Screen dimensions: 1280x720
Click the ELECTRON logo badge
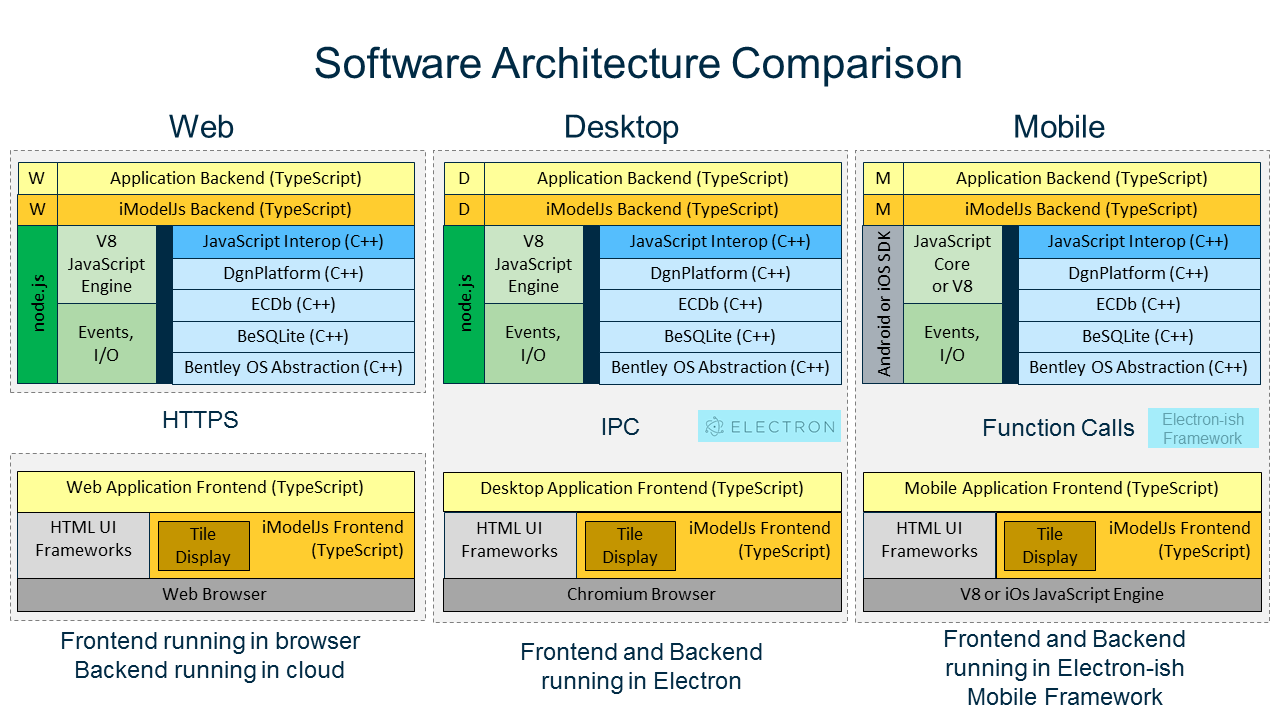(x=769, y=427)
